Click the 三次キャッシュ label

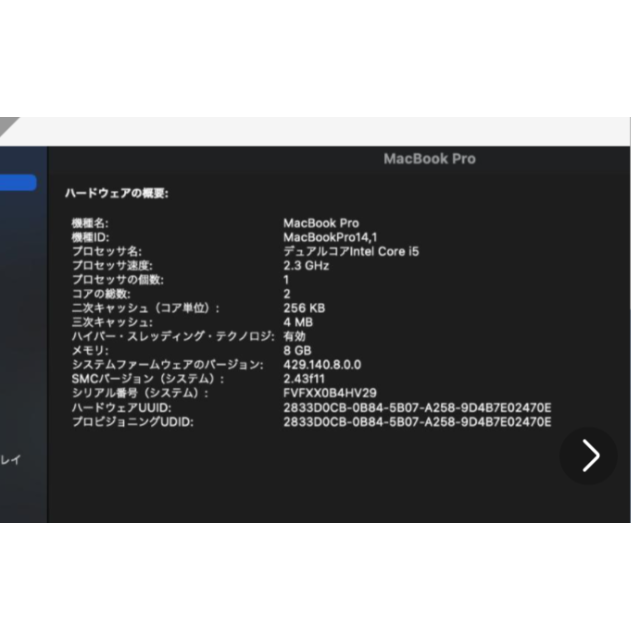click(x=112, y=322)
